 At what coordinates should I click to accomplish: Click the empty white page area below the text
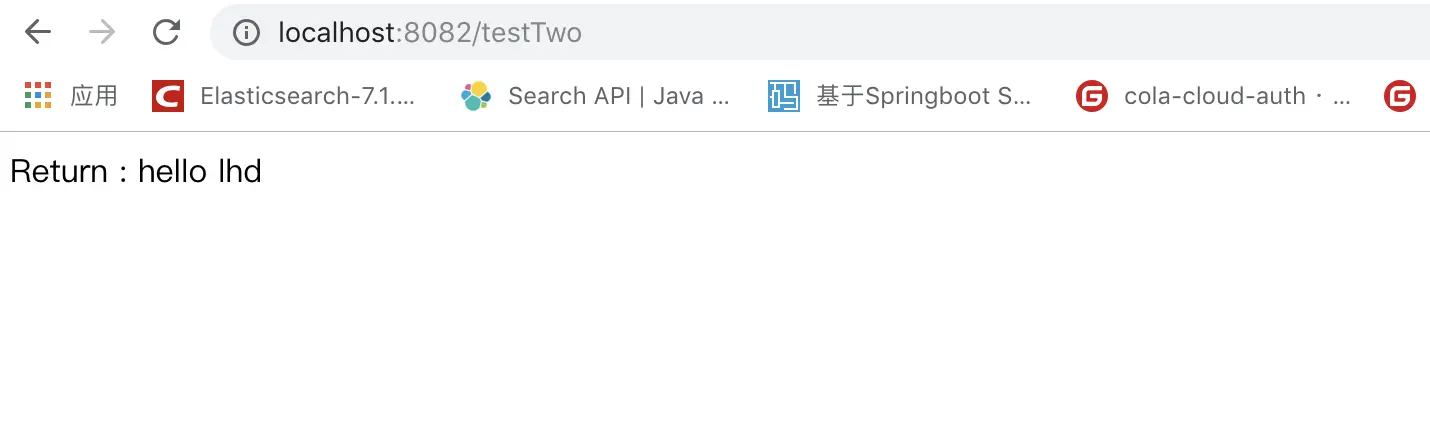[715, 320]
